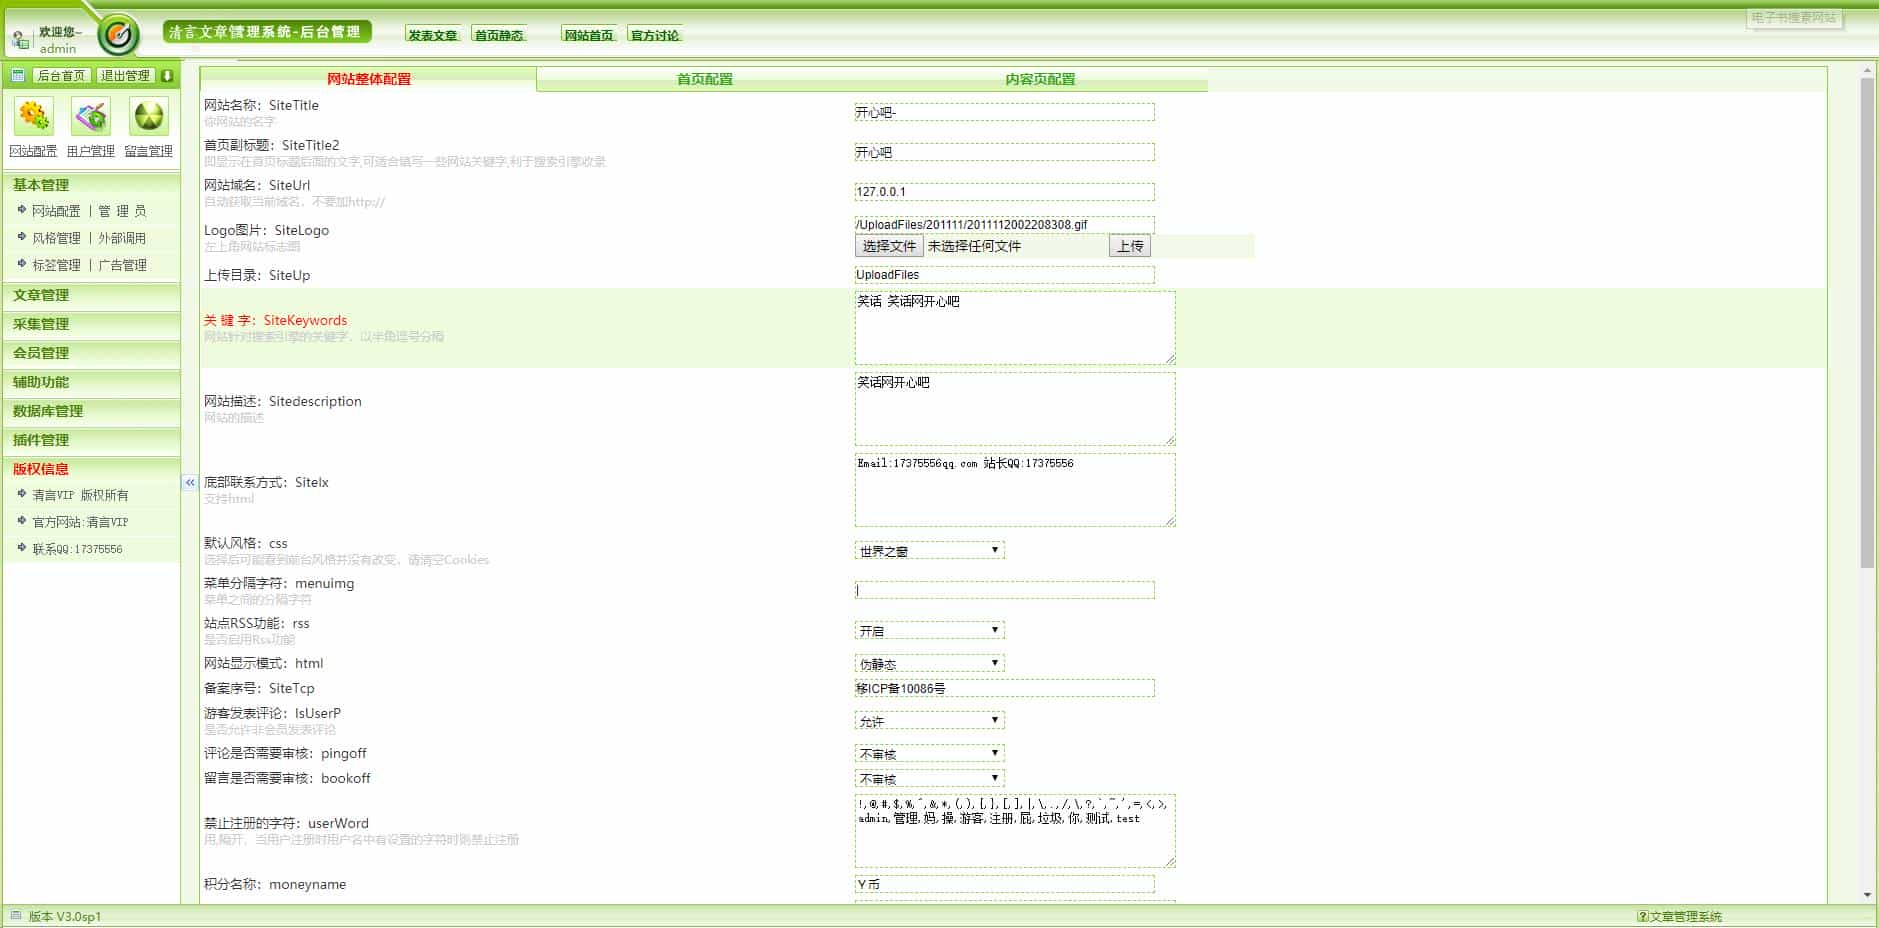Click the scrollbar down arrow
The image size is (1879, 928).
coord(1867,895)
